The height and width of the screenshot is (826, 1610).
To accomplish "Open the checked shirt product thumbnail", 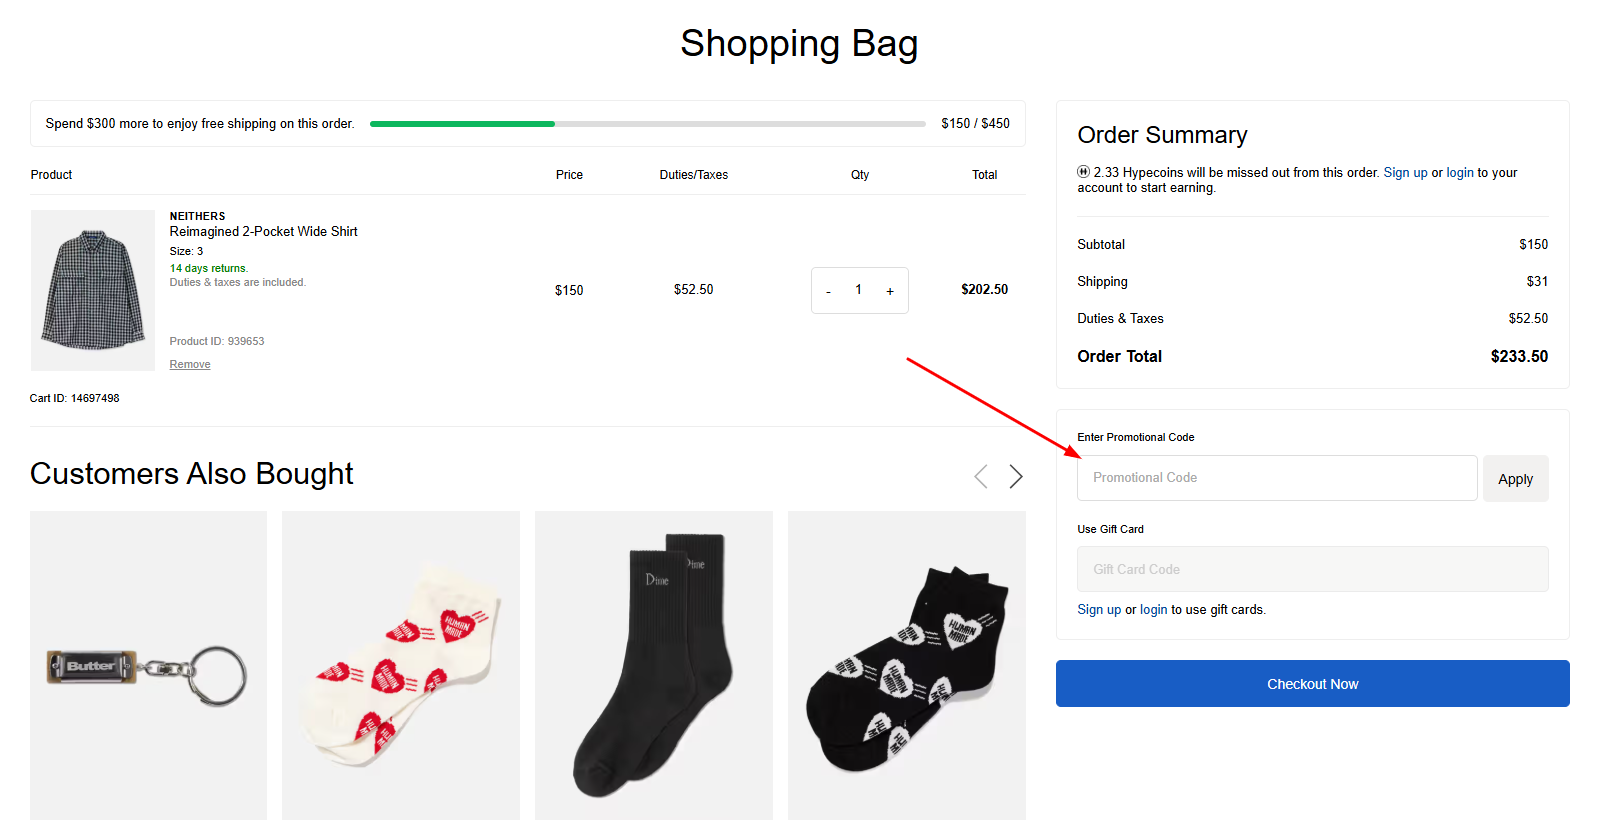I will (93, 290).
